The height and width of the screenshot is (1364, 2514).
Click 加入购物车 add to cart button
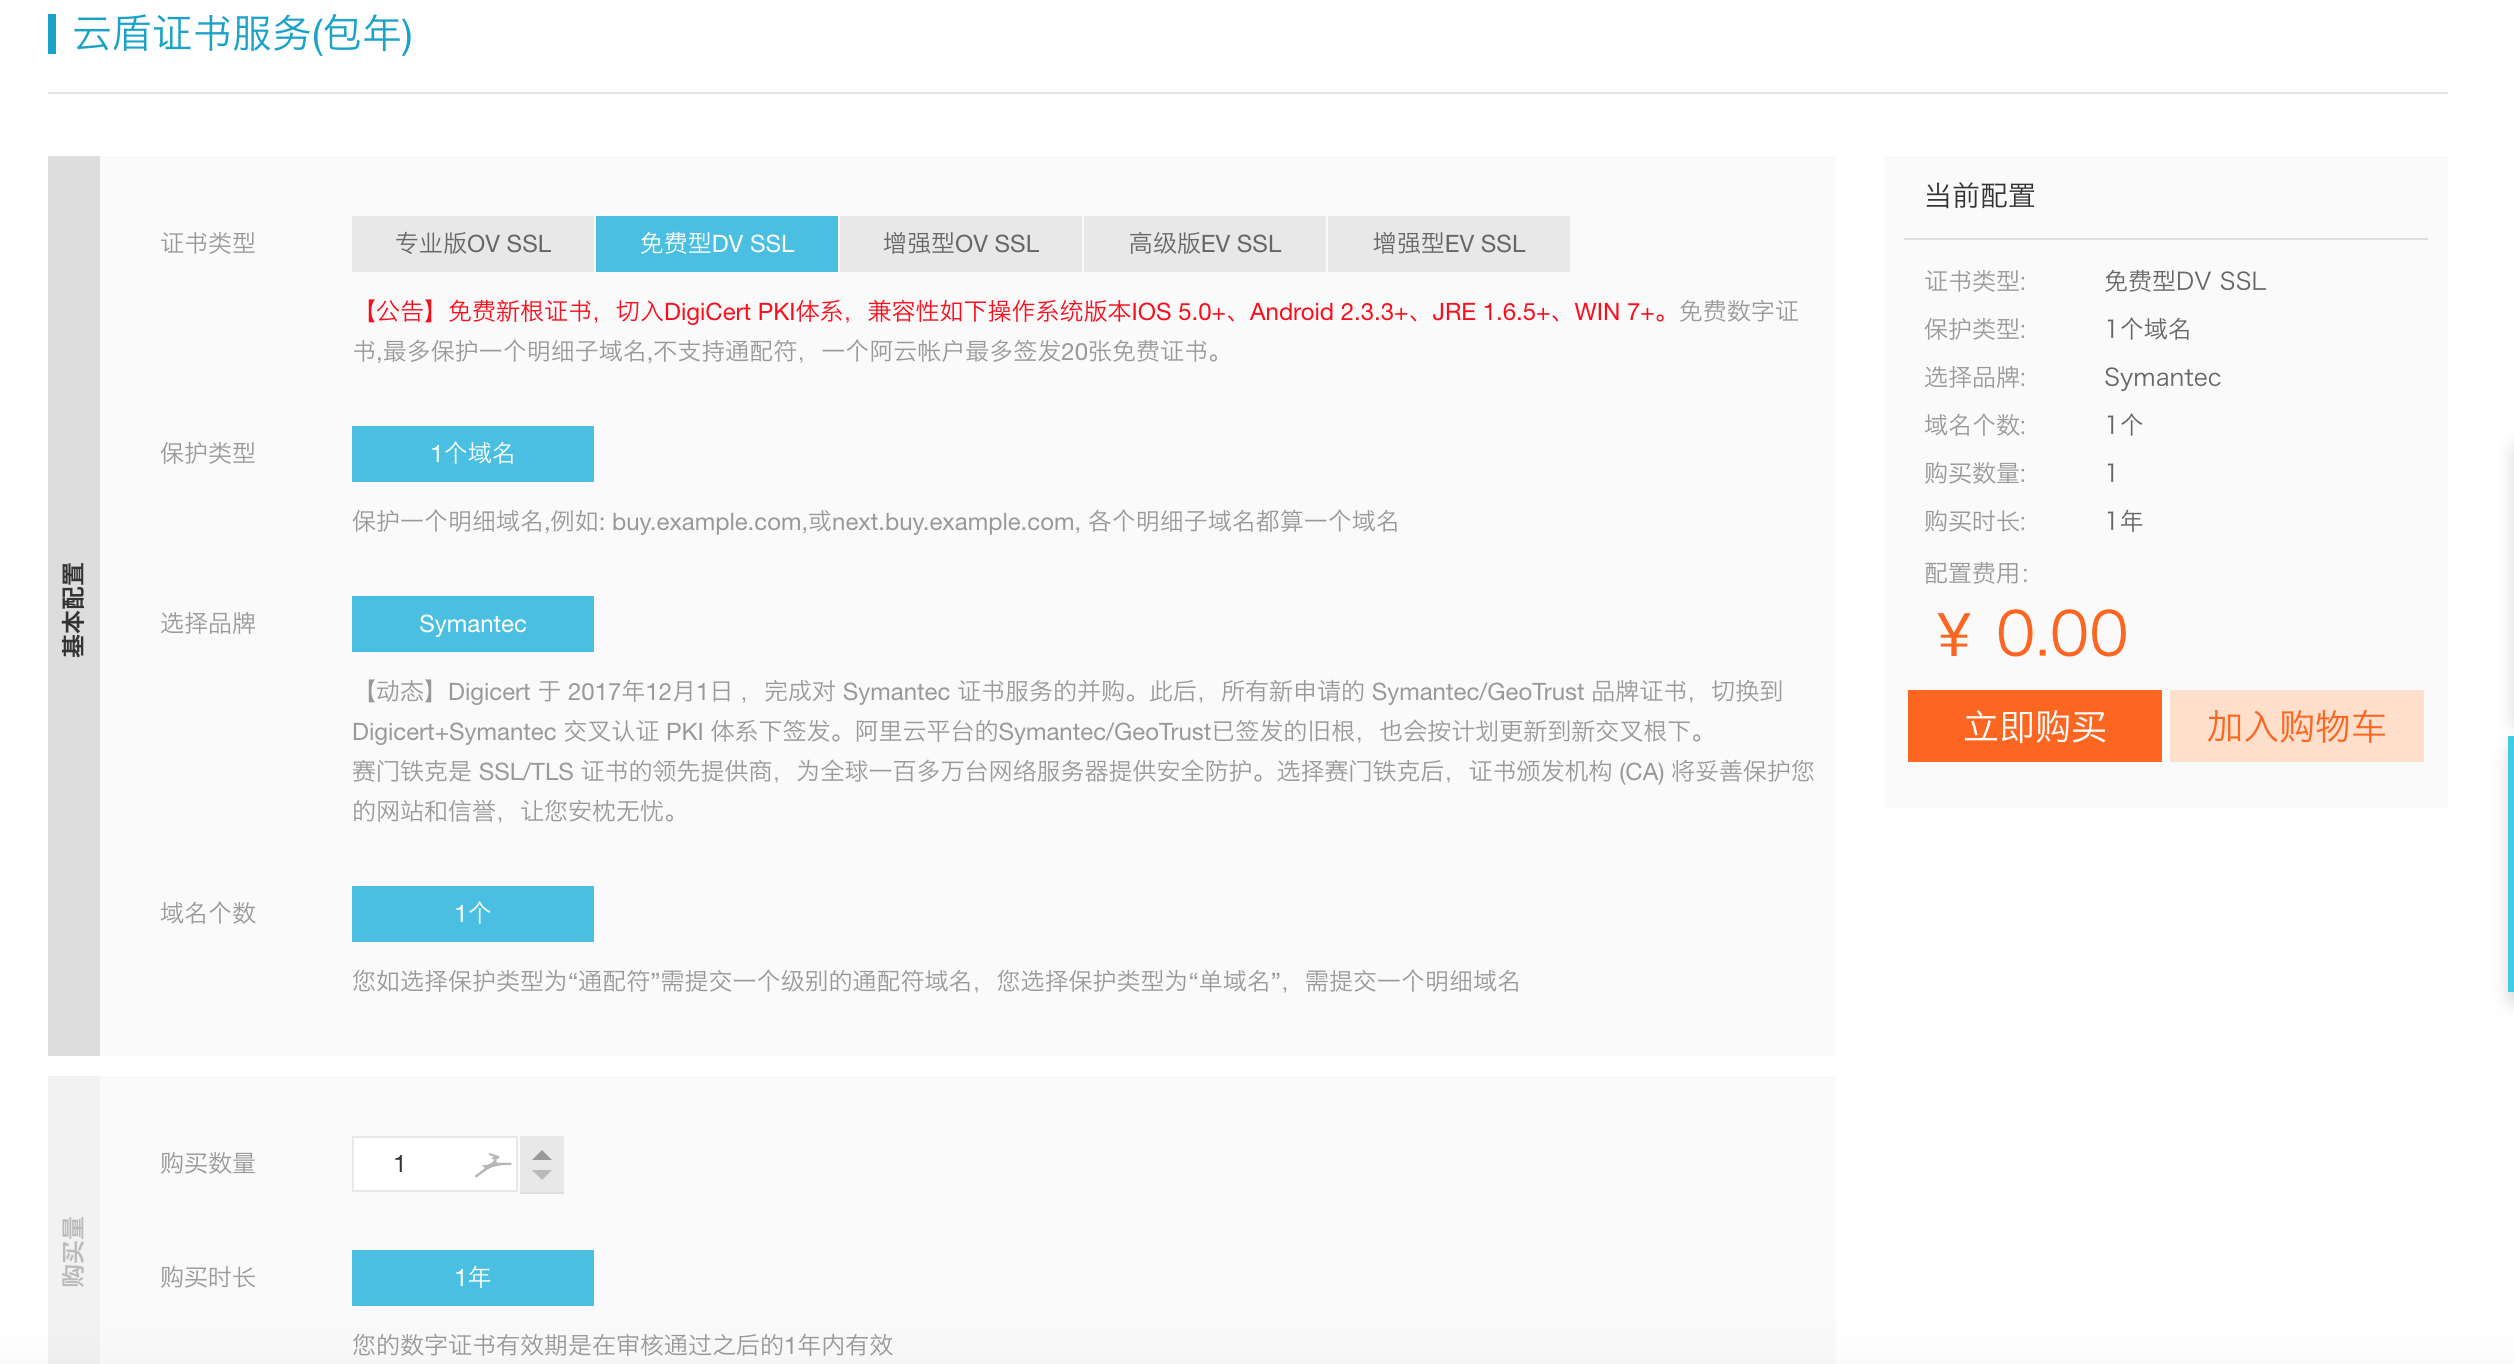pos(2297,726)
